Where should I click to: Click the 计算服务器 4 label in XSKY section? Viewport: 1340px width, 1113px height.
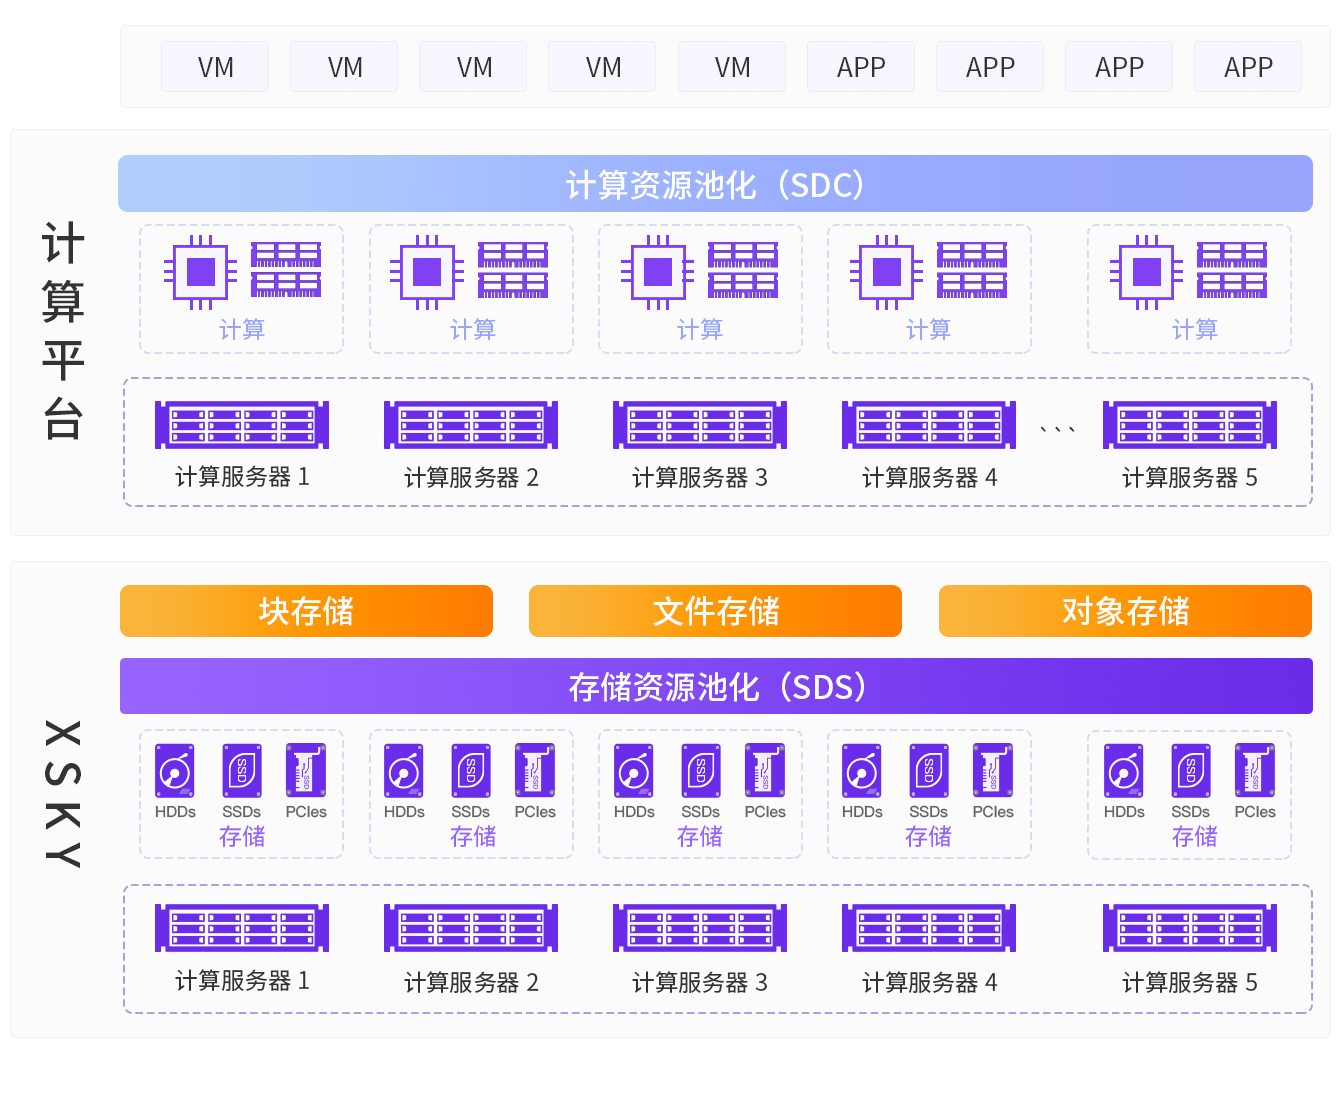(x=929, y=983)
